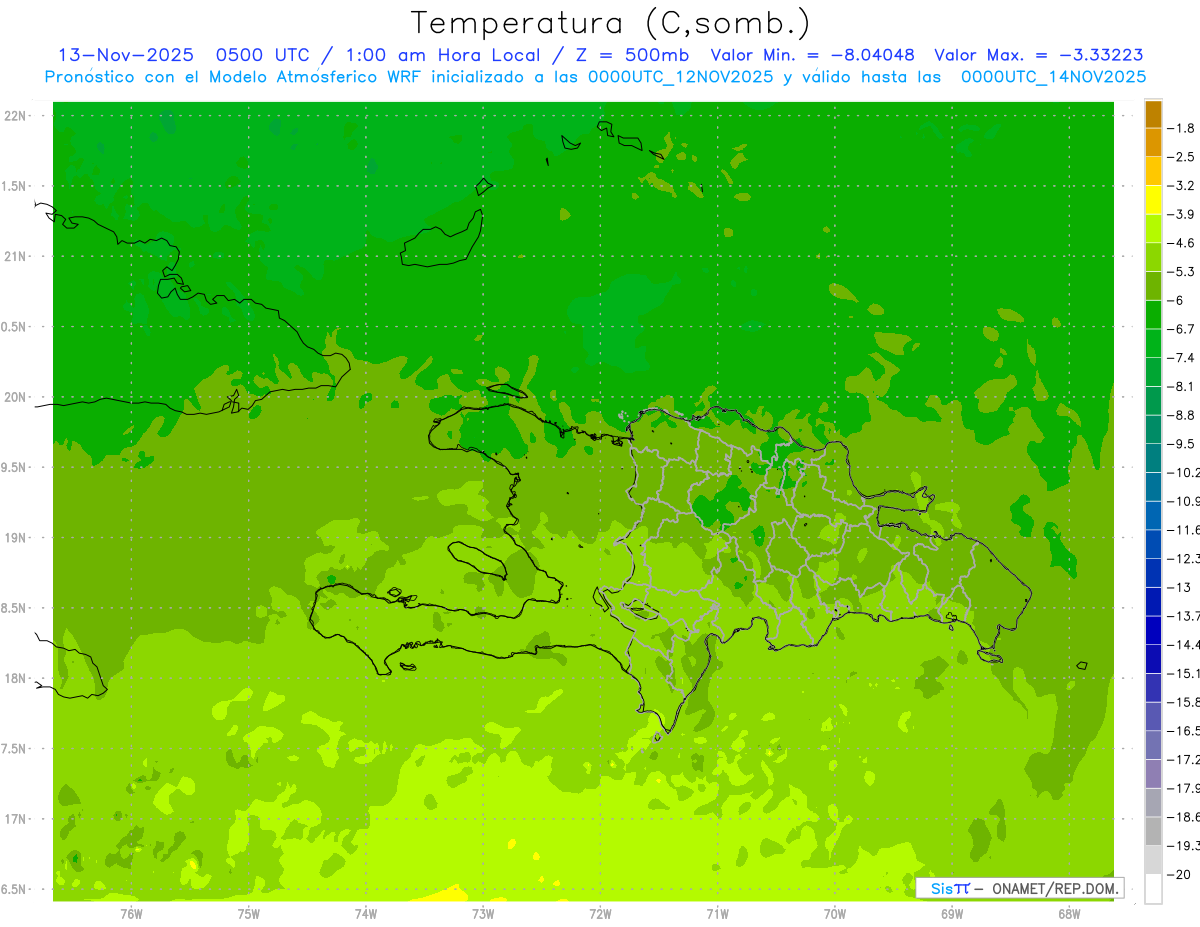This screenshot has width=1200, height=927.
Task: Click the "ONAMET/REP.DOM." credit label
Action: 1055,888
